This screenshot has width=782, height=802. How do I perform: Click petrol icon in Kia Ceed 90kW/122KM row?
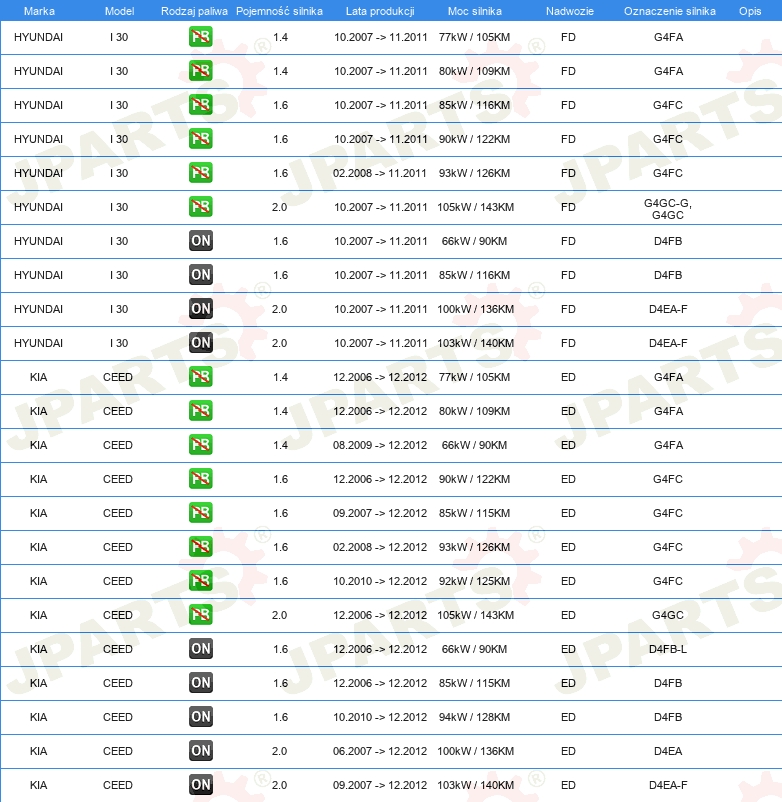[x=200, y=479]
